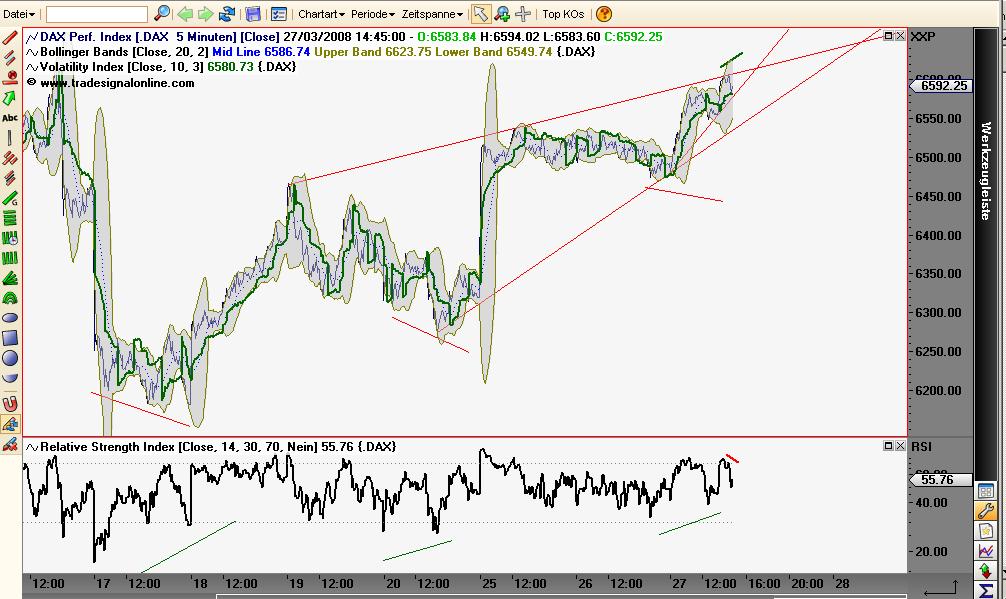
Task: Click the RSI axis label
Action: pos(921,446)
